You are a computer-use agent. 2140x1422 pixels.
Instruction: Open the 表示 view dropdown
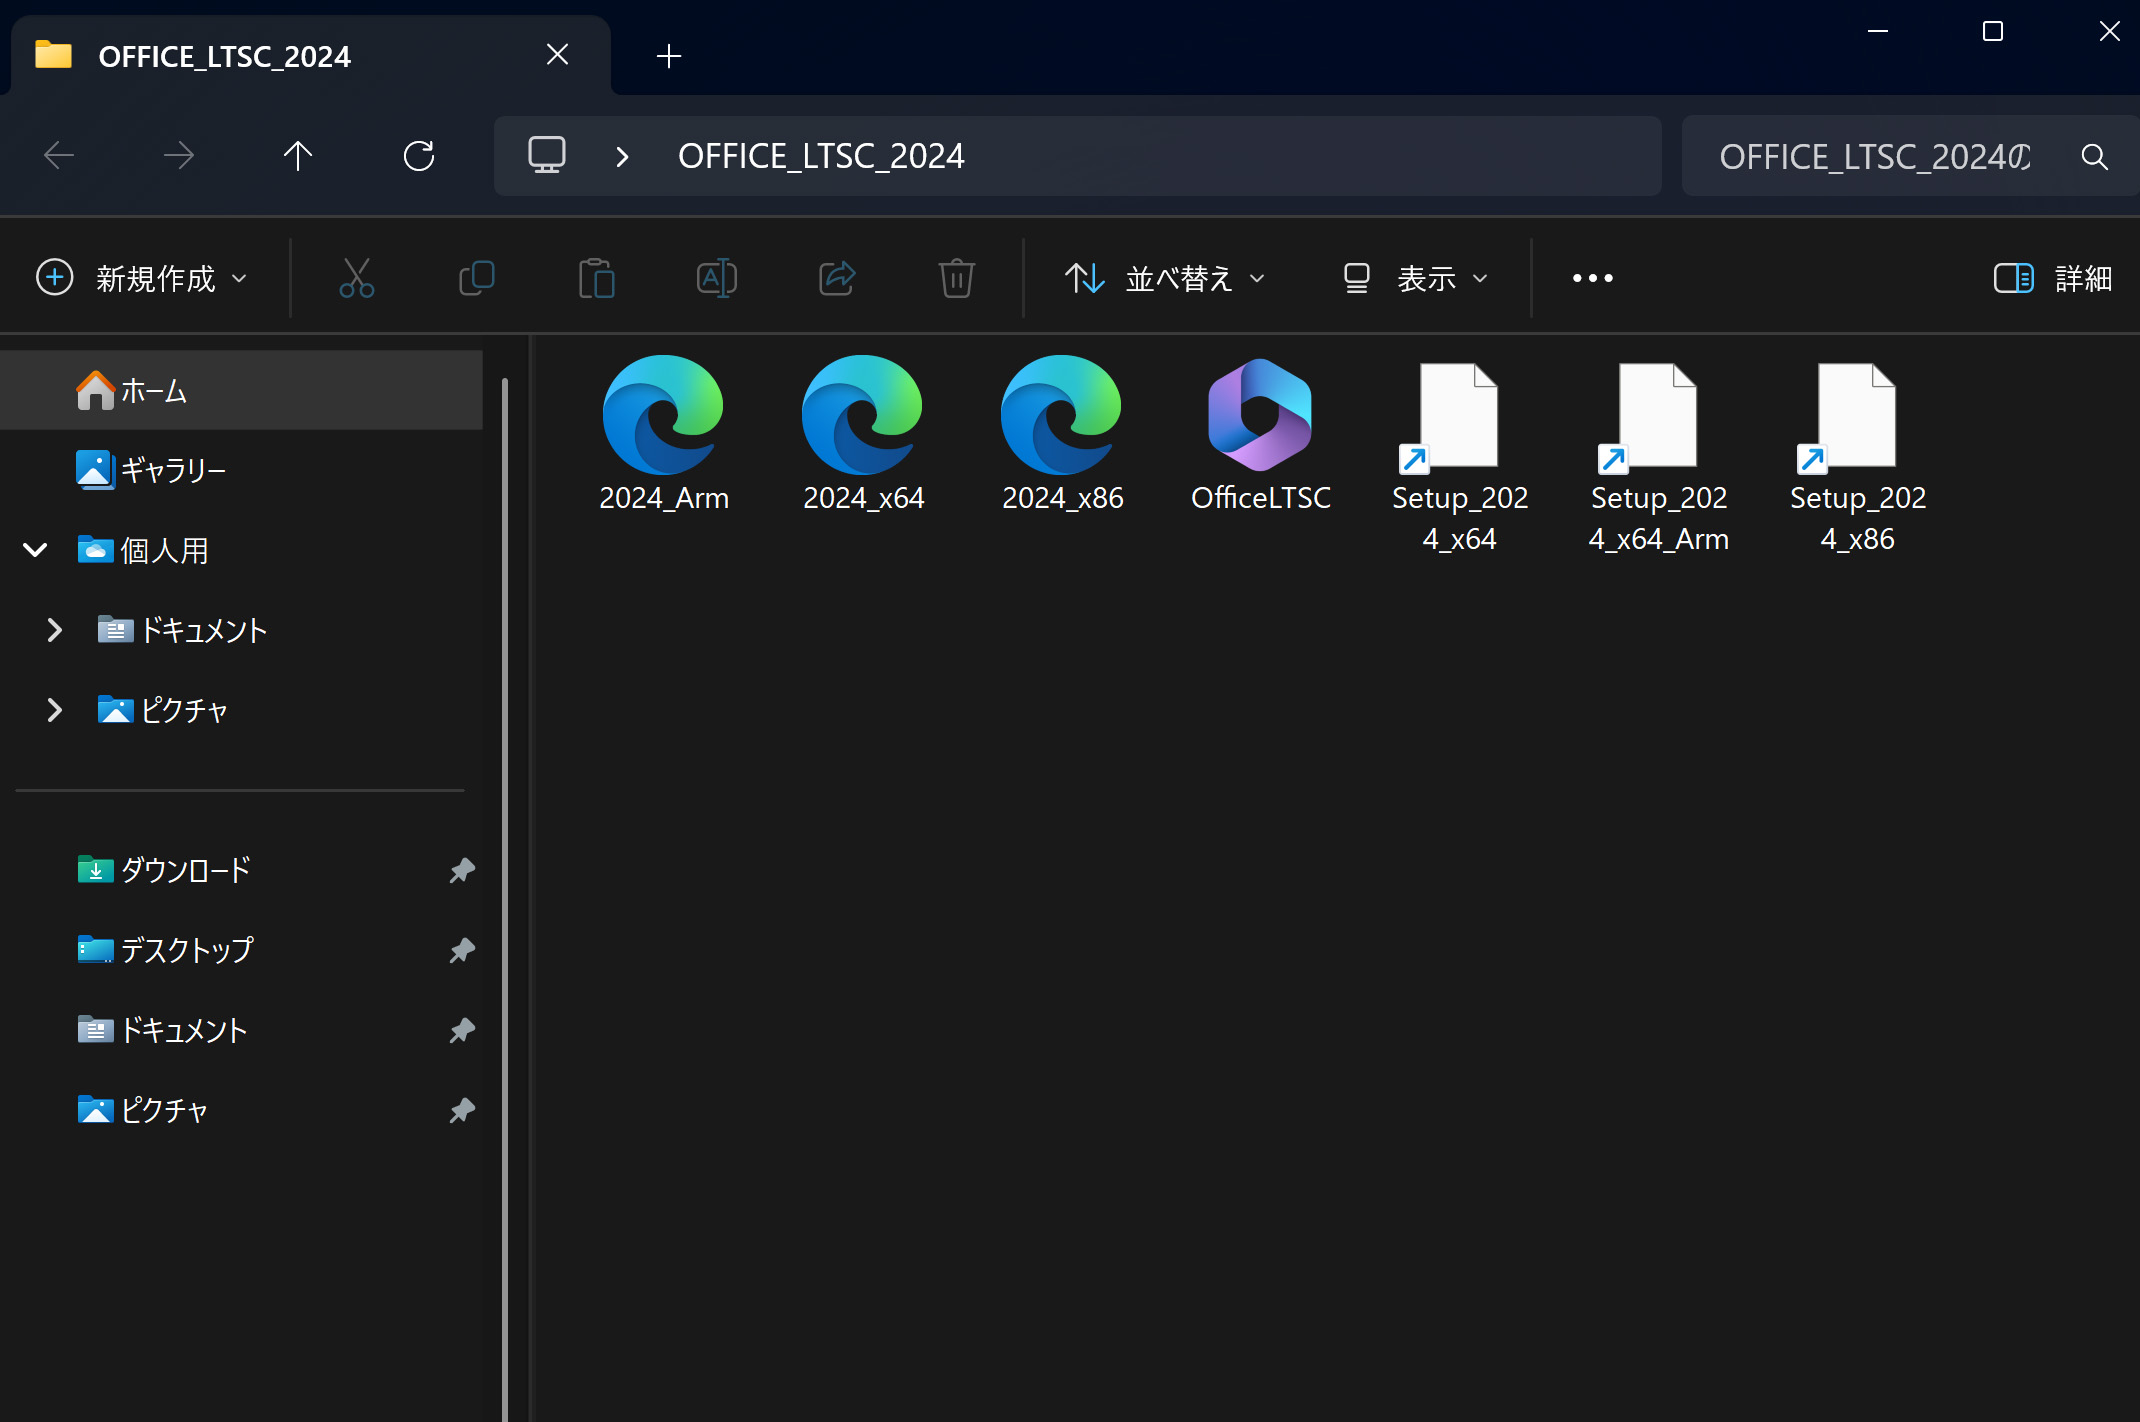(1415, 278)
